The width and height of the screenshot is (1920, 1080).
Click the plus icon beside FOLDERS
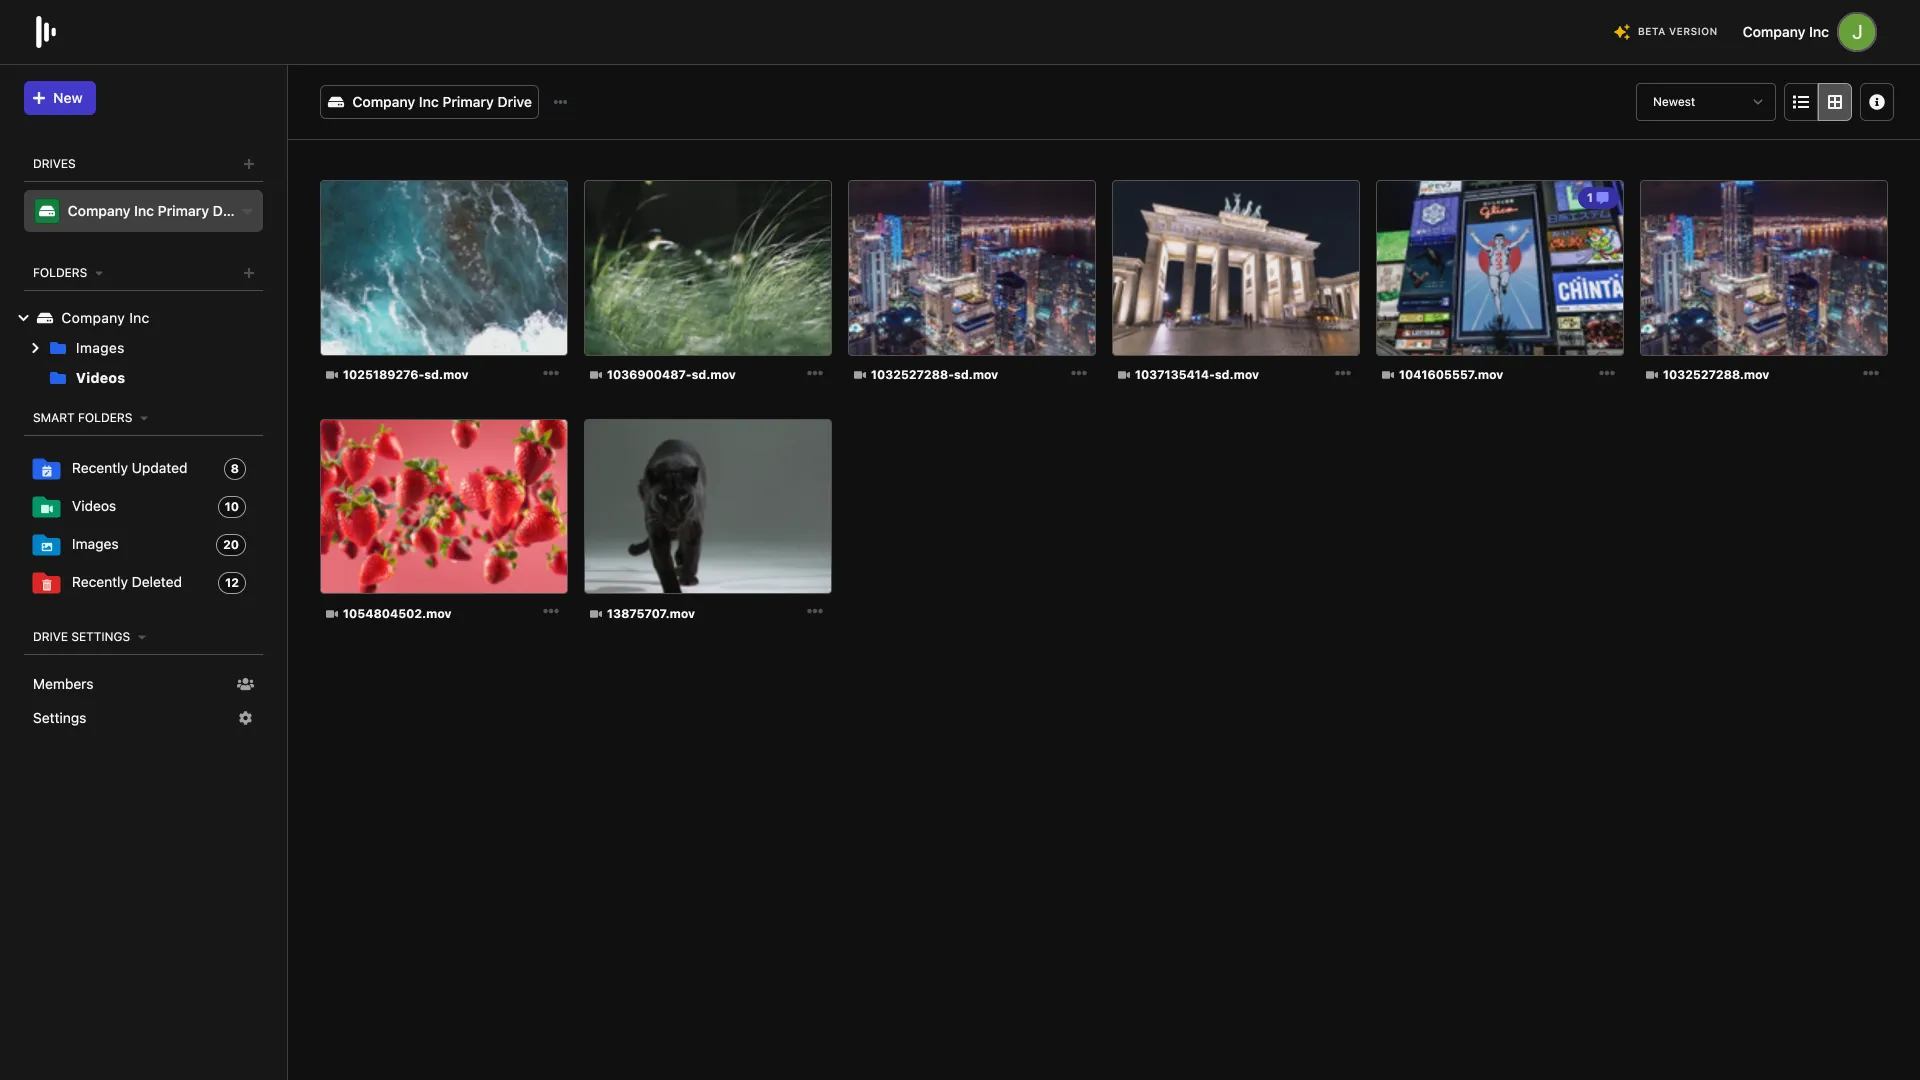coord(249,273)
